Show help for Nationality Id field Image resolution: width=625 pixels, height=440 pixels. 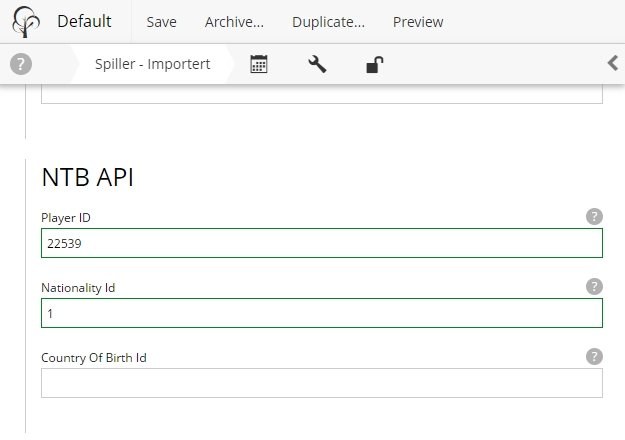[594, 286]
